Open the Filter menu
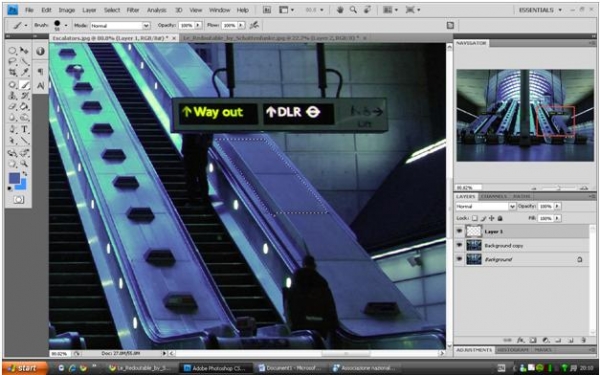The height and width of the screenshot is (375, 600). pyautogui.click(x=133, y=10)
